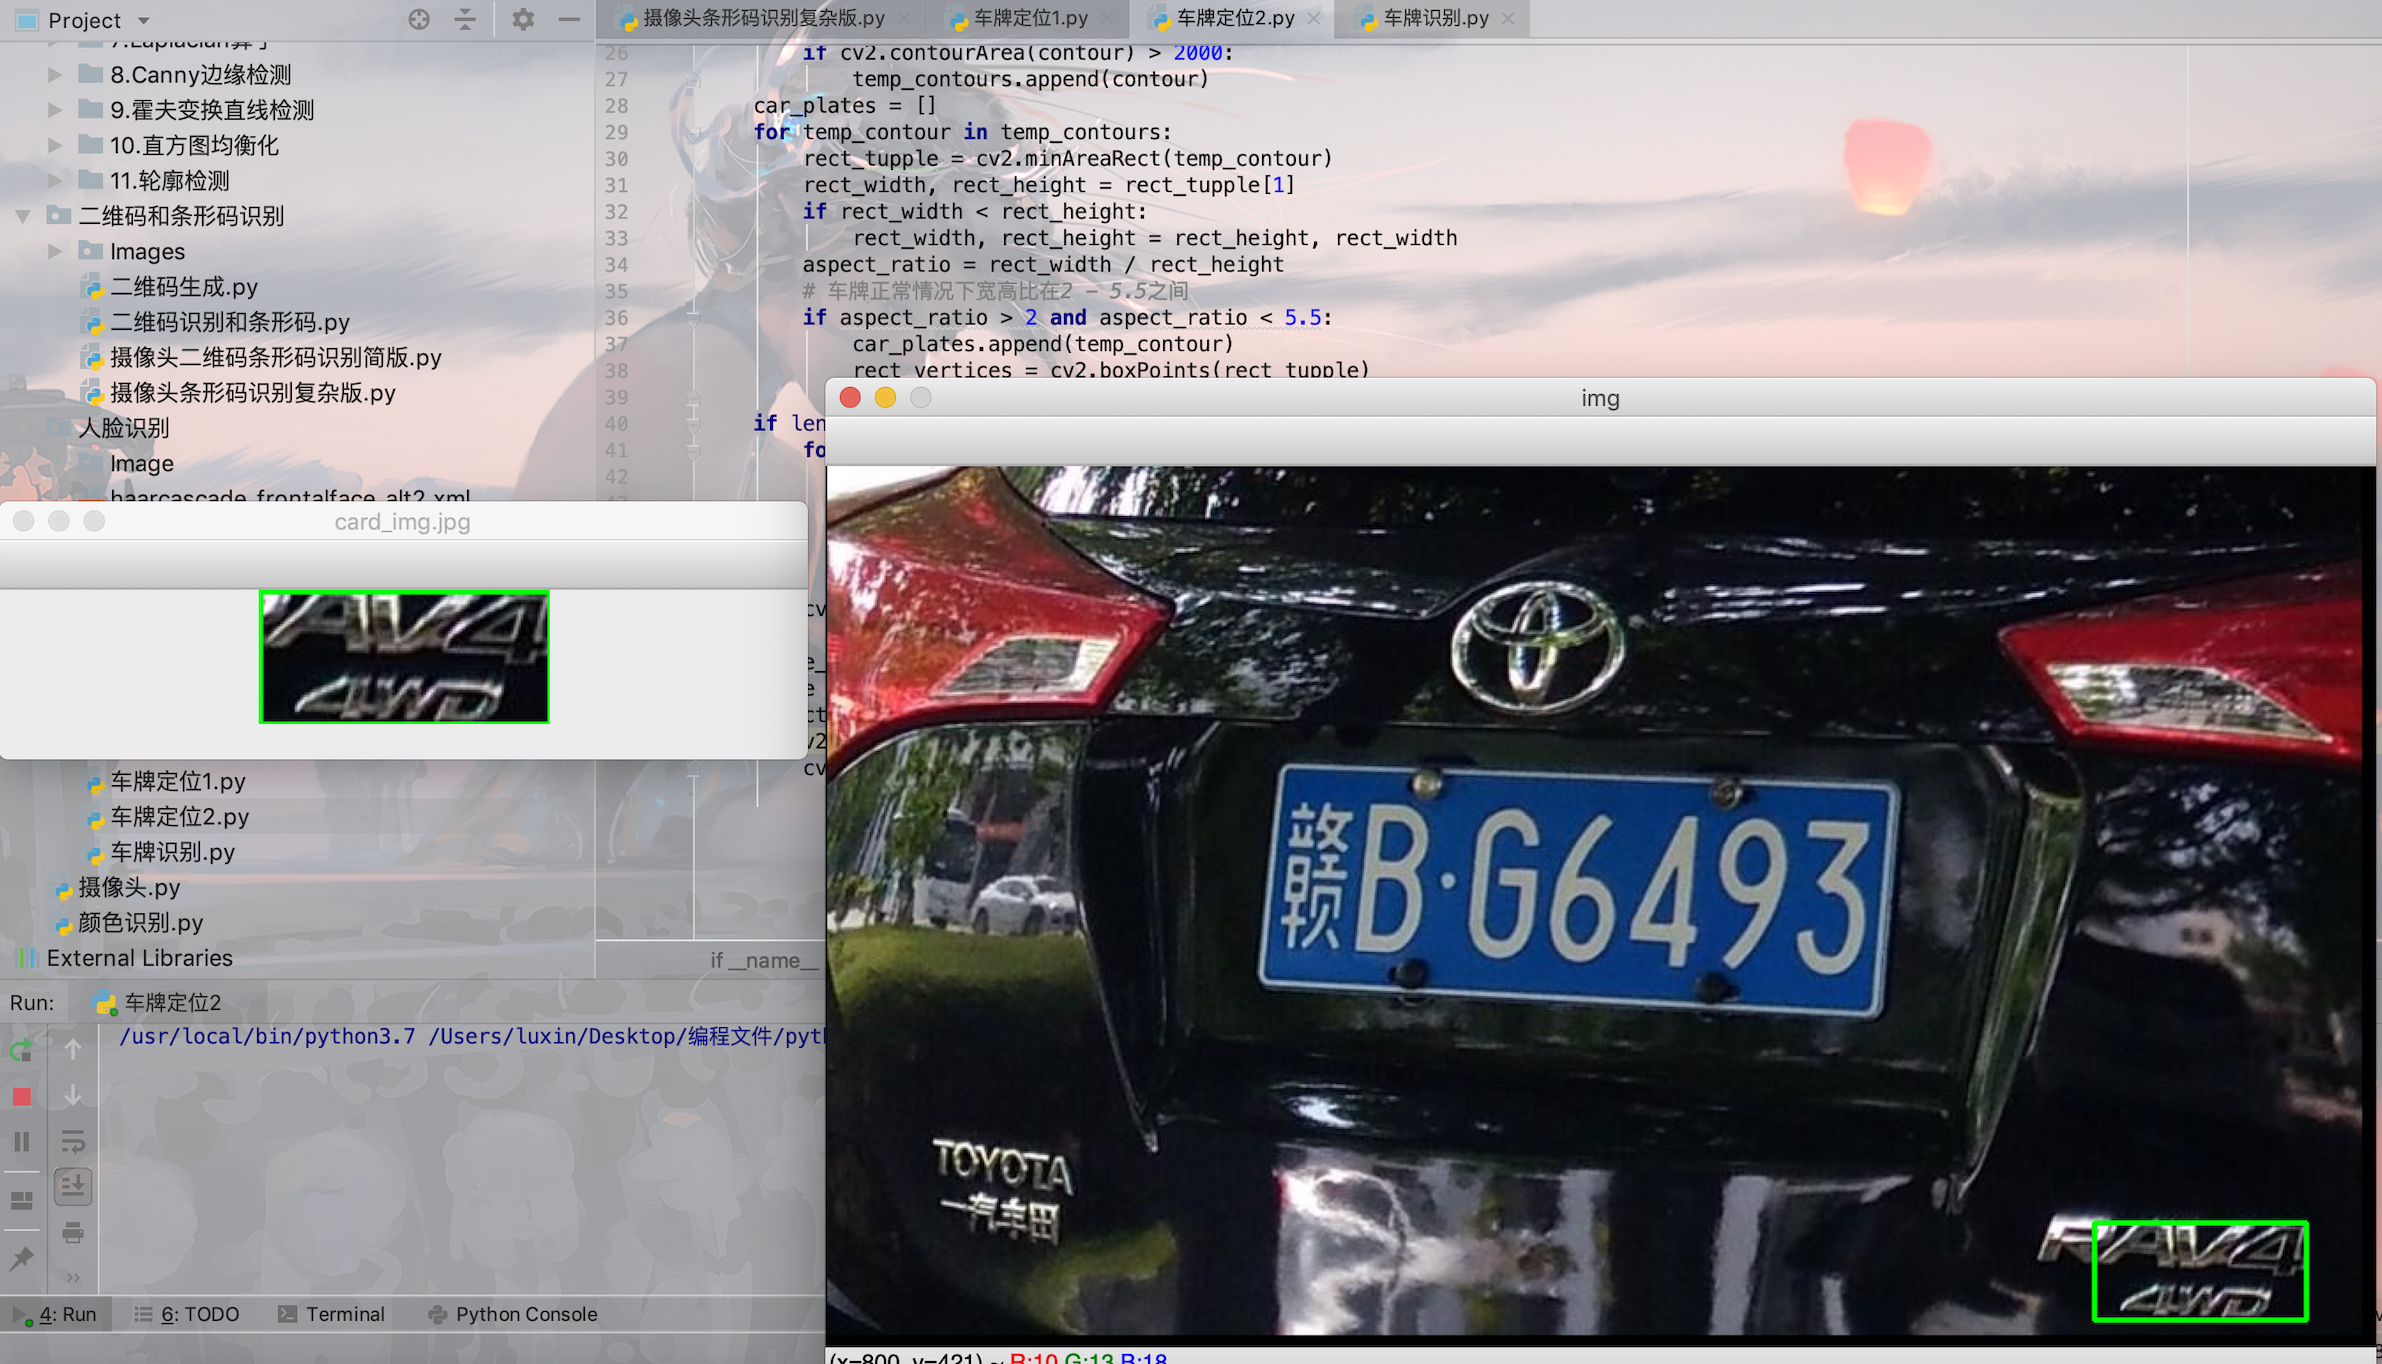Click the blue license plate in img window
The width and height of the screenshot is (2382, 1364).
(1579, 891)
